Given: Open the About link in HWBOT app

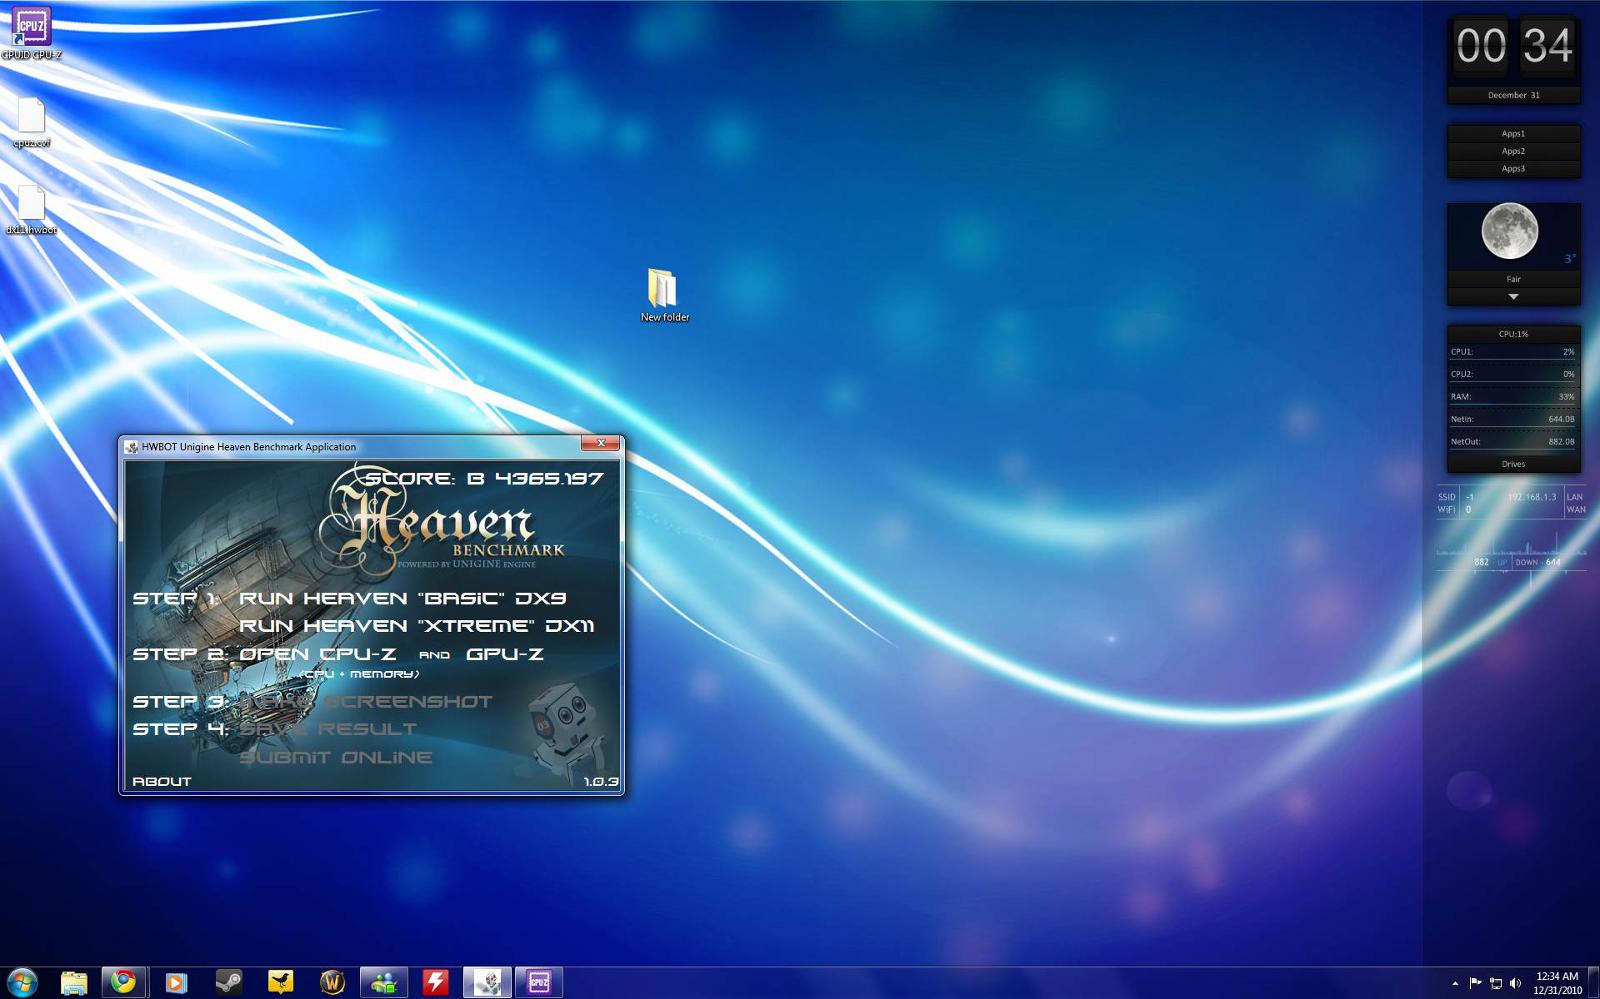Looking at the screenshot, I should tap(162, 781).
